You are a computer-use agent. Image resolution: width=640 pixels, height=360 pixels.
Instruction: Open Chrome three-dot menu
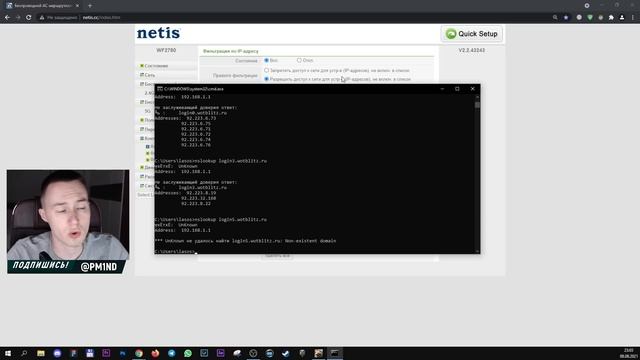(x=633, y=18)
